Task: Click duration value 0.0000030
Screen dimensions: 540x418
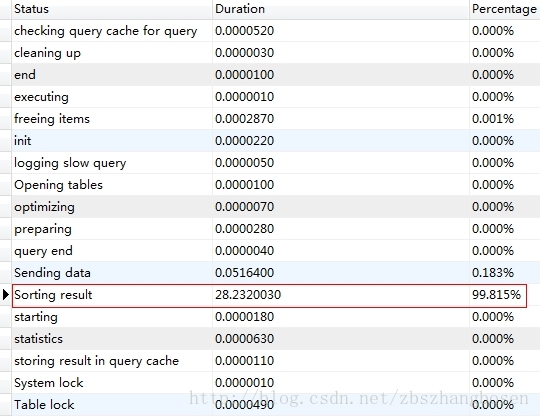Action: [245, 53]
